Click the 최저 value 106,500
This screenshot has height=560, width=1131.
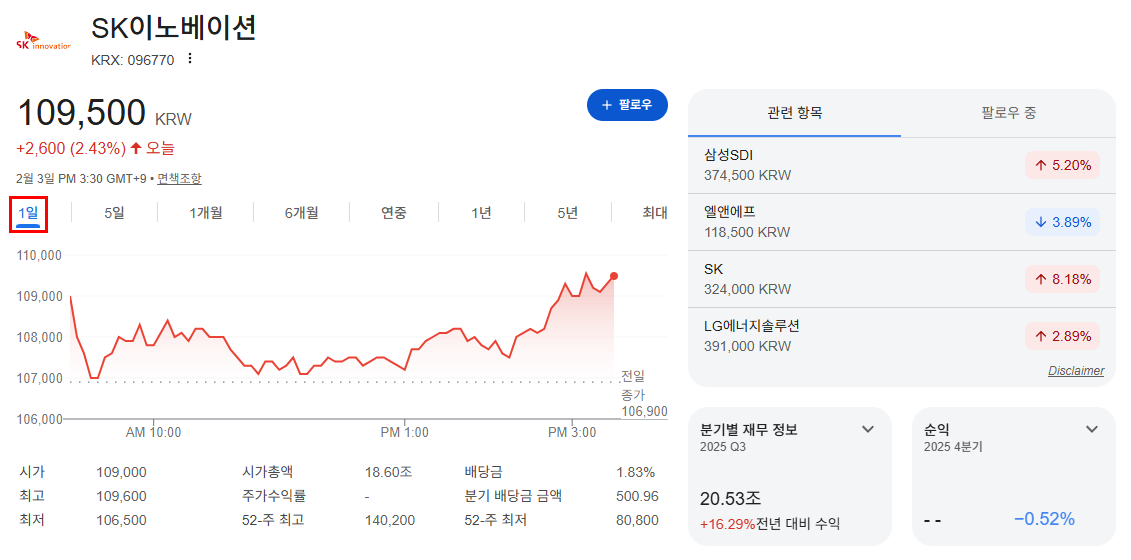tap(121, 520)
